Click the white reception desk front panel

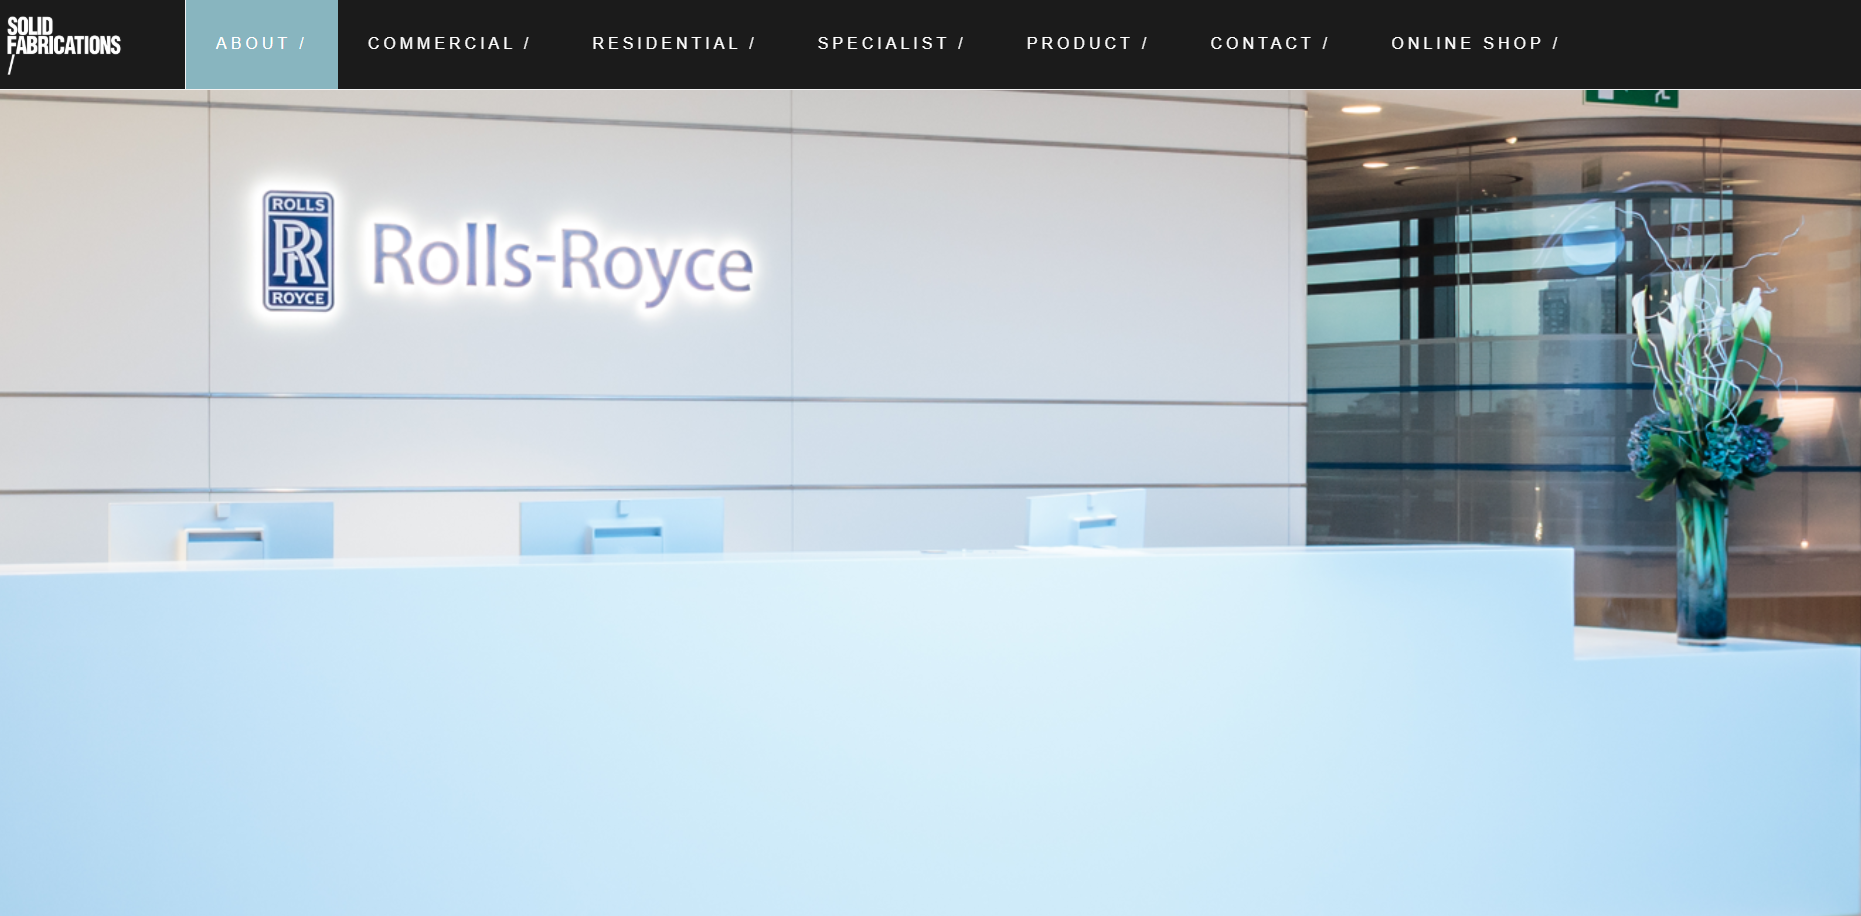click(780, 740)
